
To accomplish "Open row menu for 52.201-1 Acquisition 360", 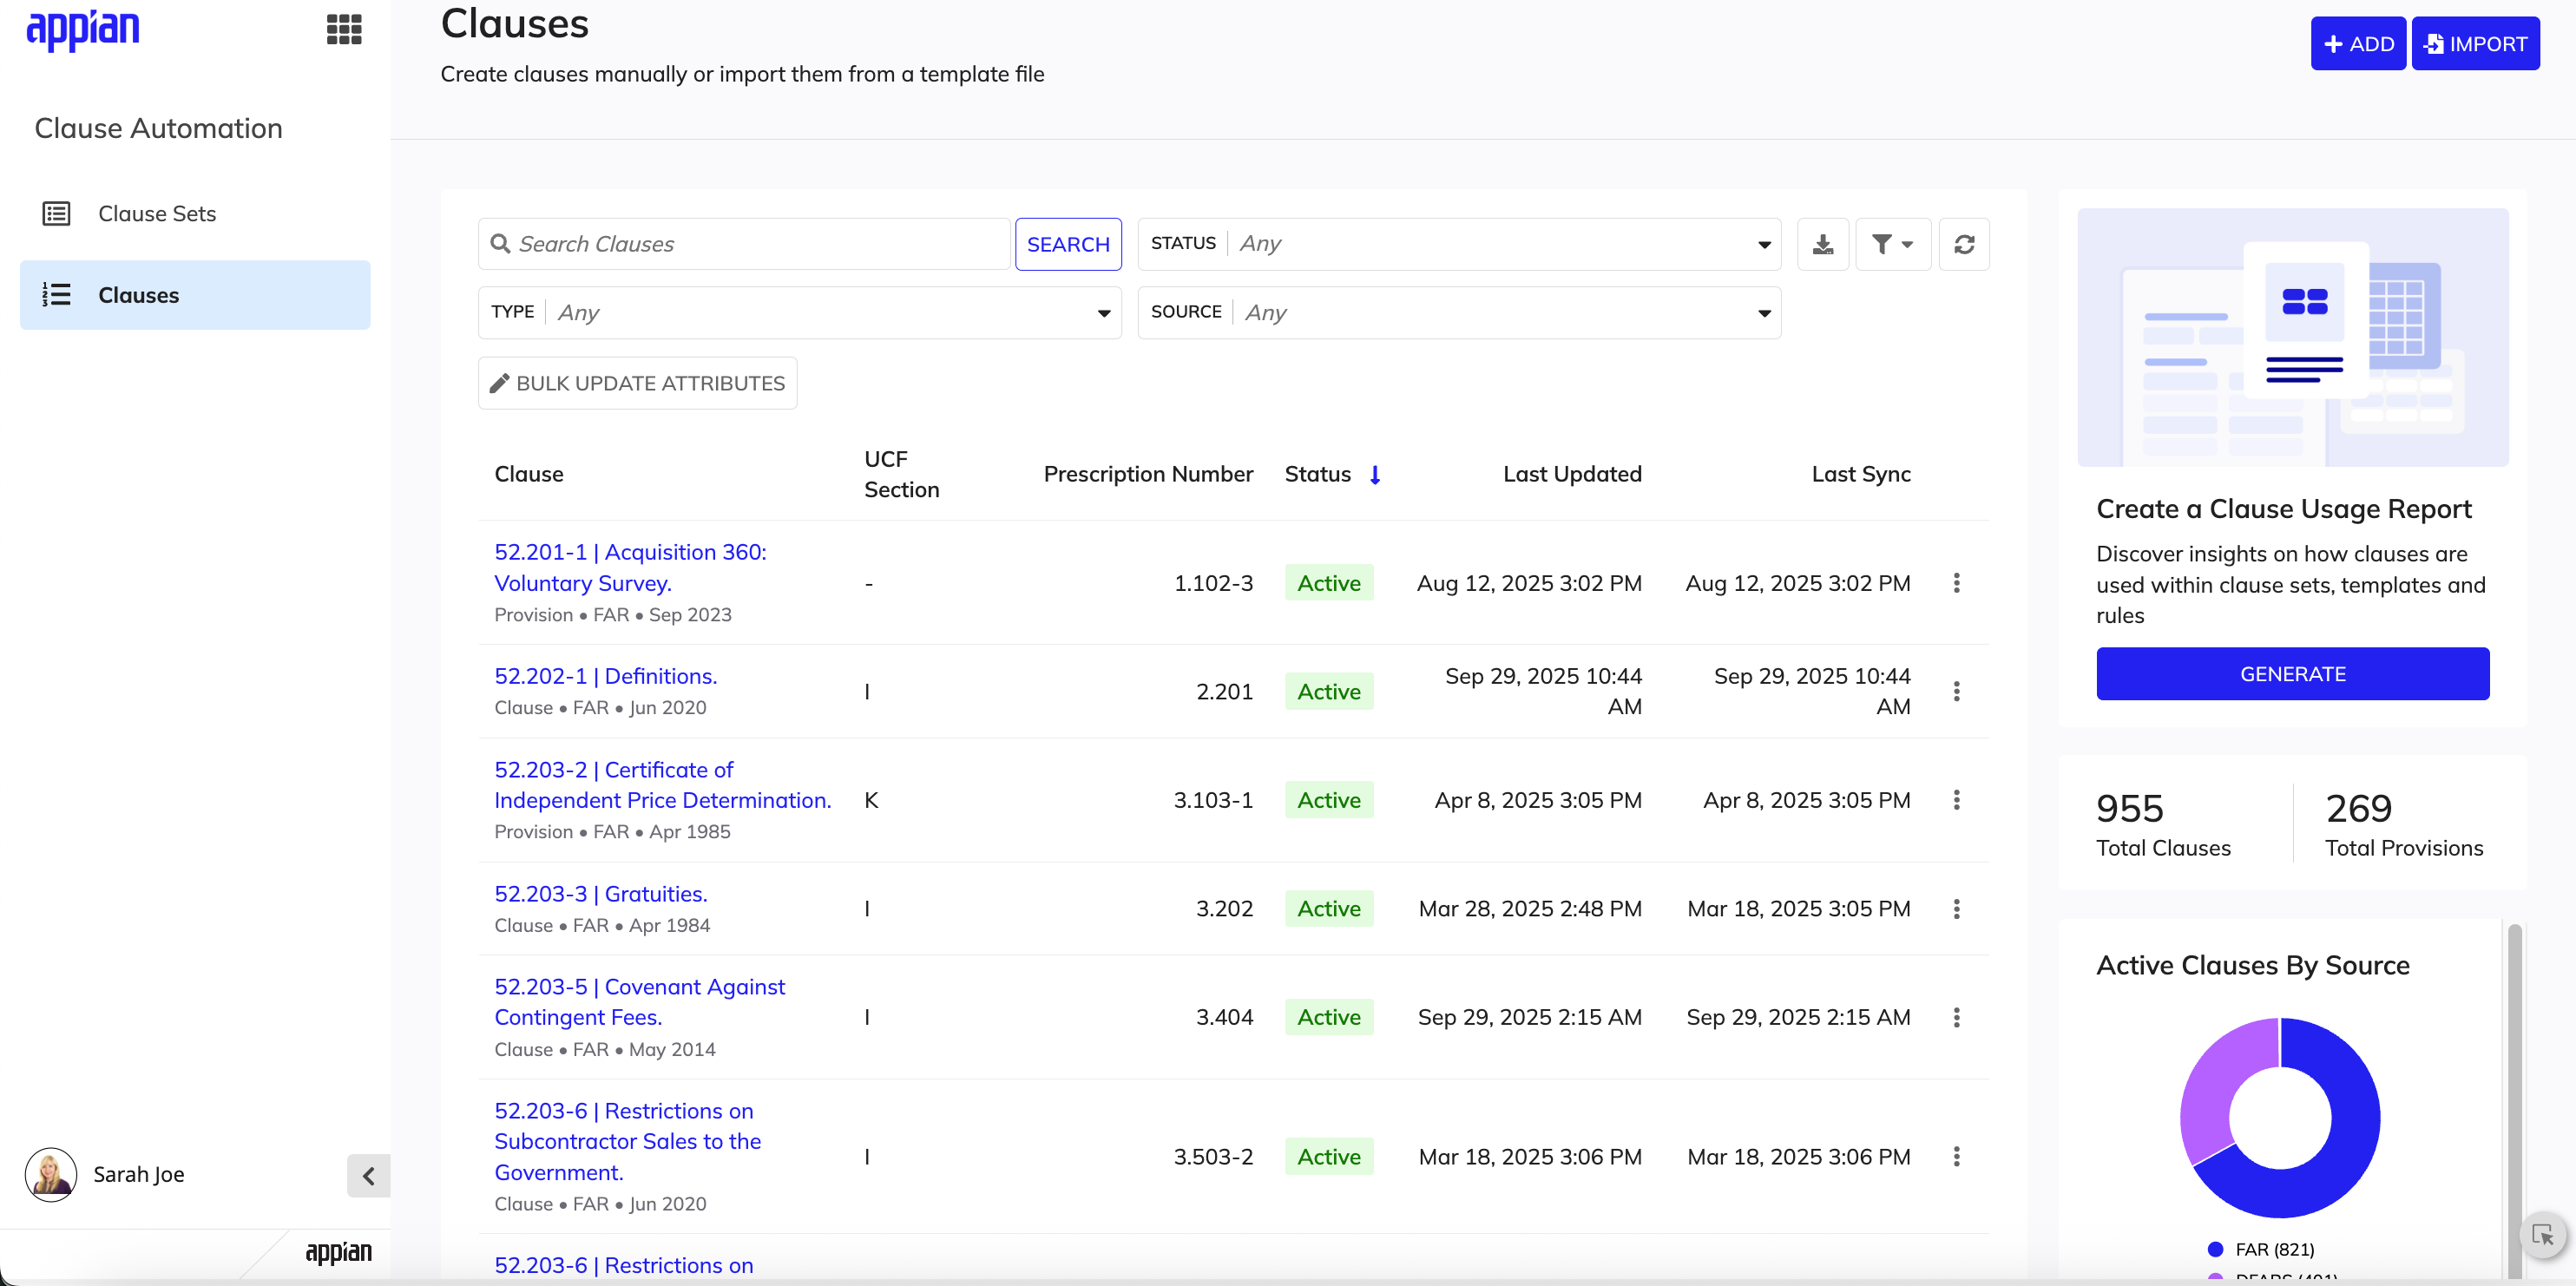I will [x=1956, y=583].
